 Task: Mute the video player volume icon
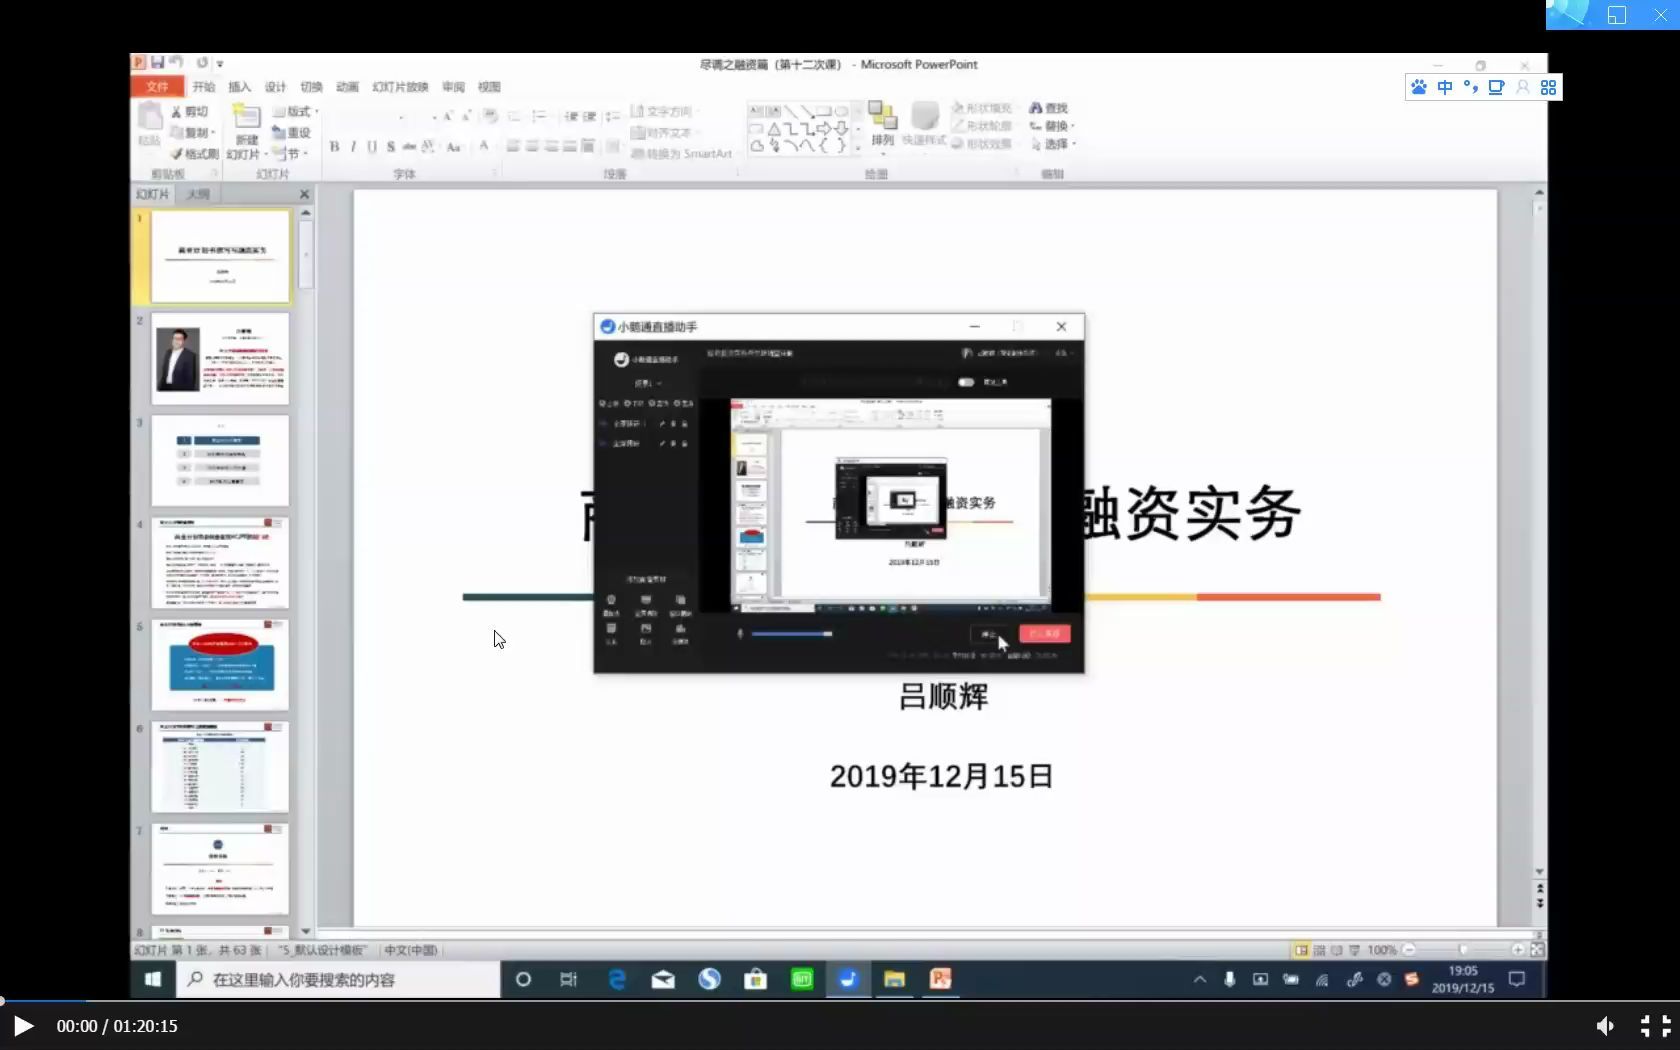click(1605, 1026)
